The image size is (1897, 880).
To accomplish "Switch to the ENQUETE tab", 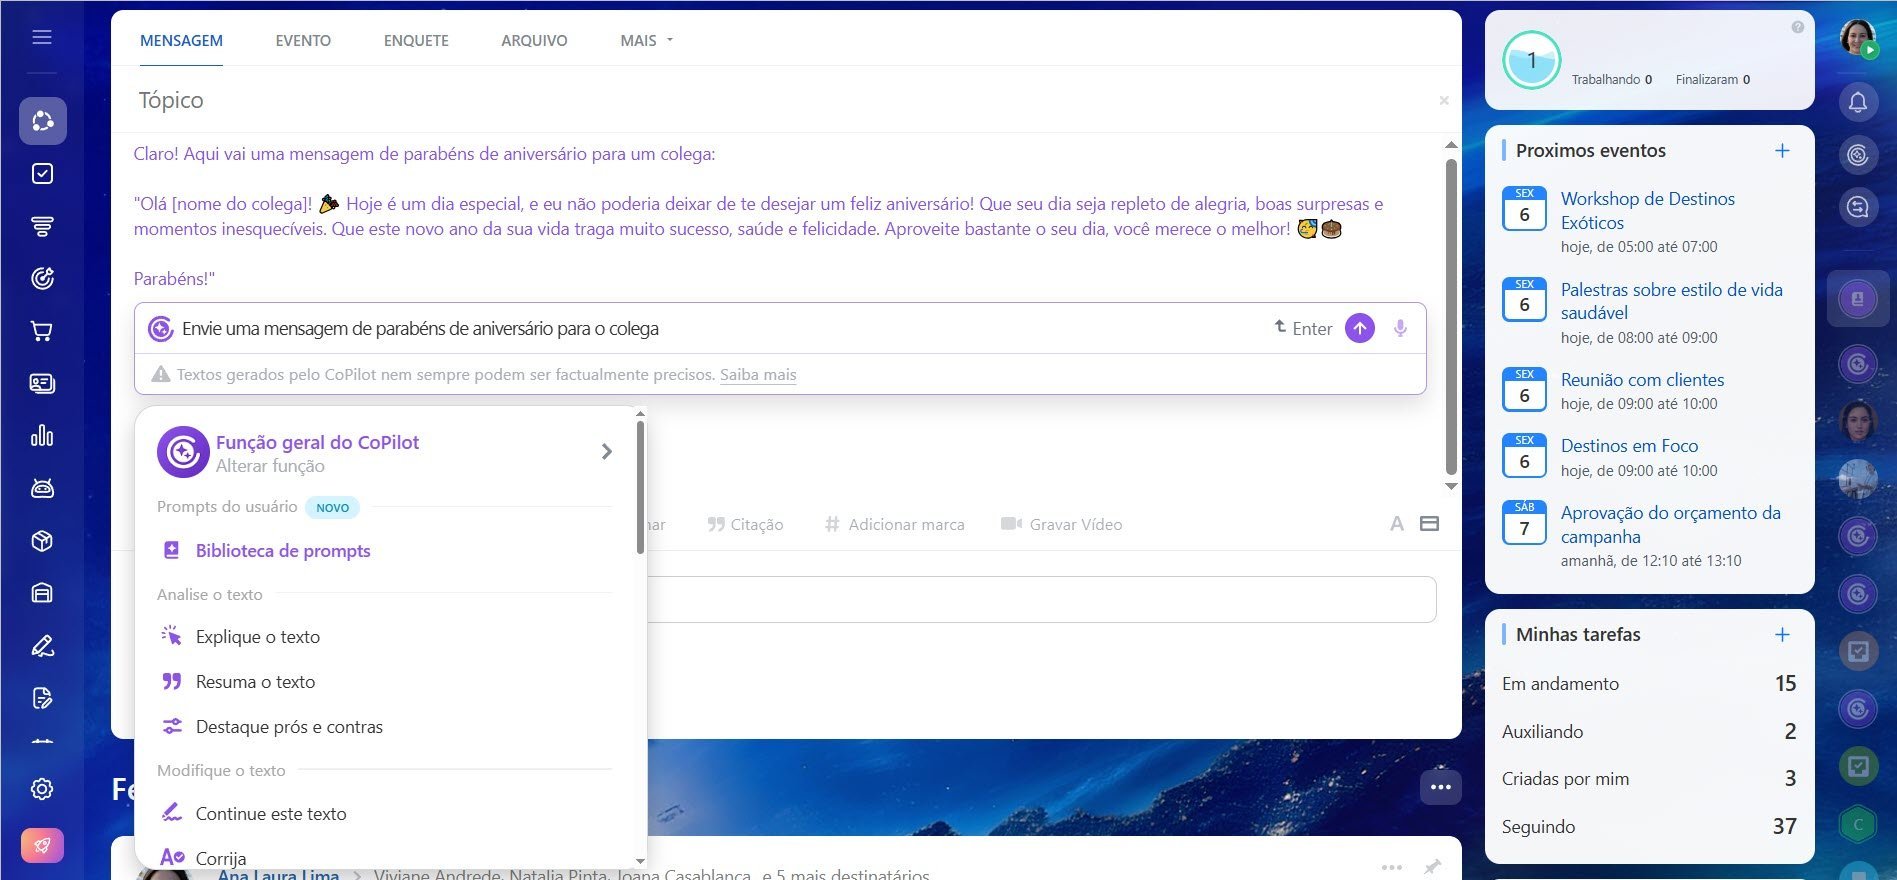I will click(416, 41).
